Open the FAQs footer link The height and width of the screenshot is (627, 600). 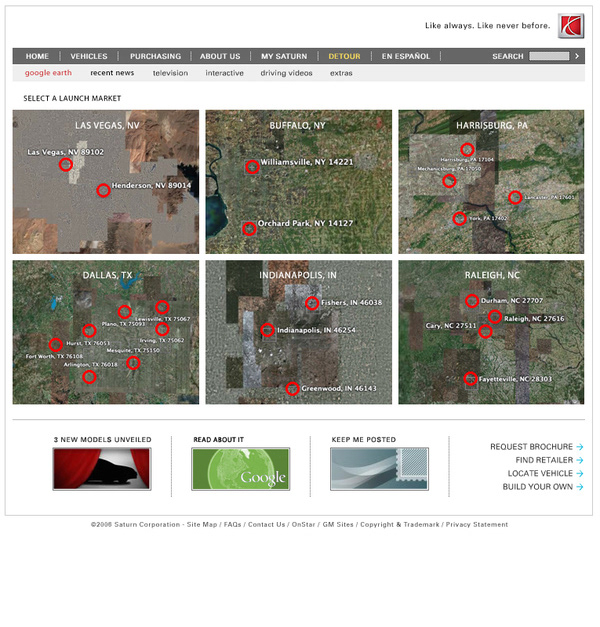pyautogui.click(x=232, y=525)
